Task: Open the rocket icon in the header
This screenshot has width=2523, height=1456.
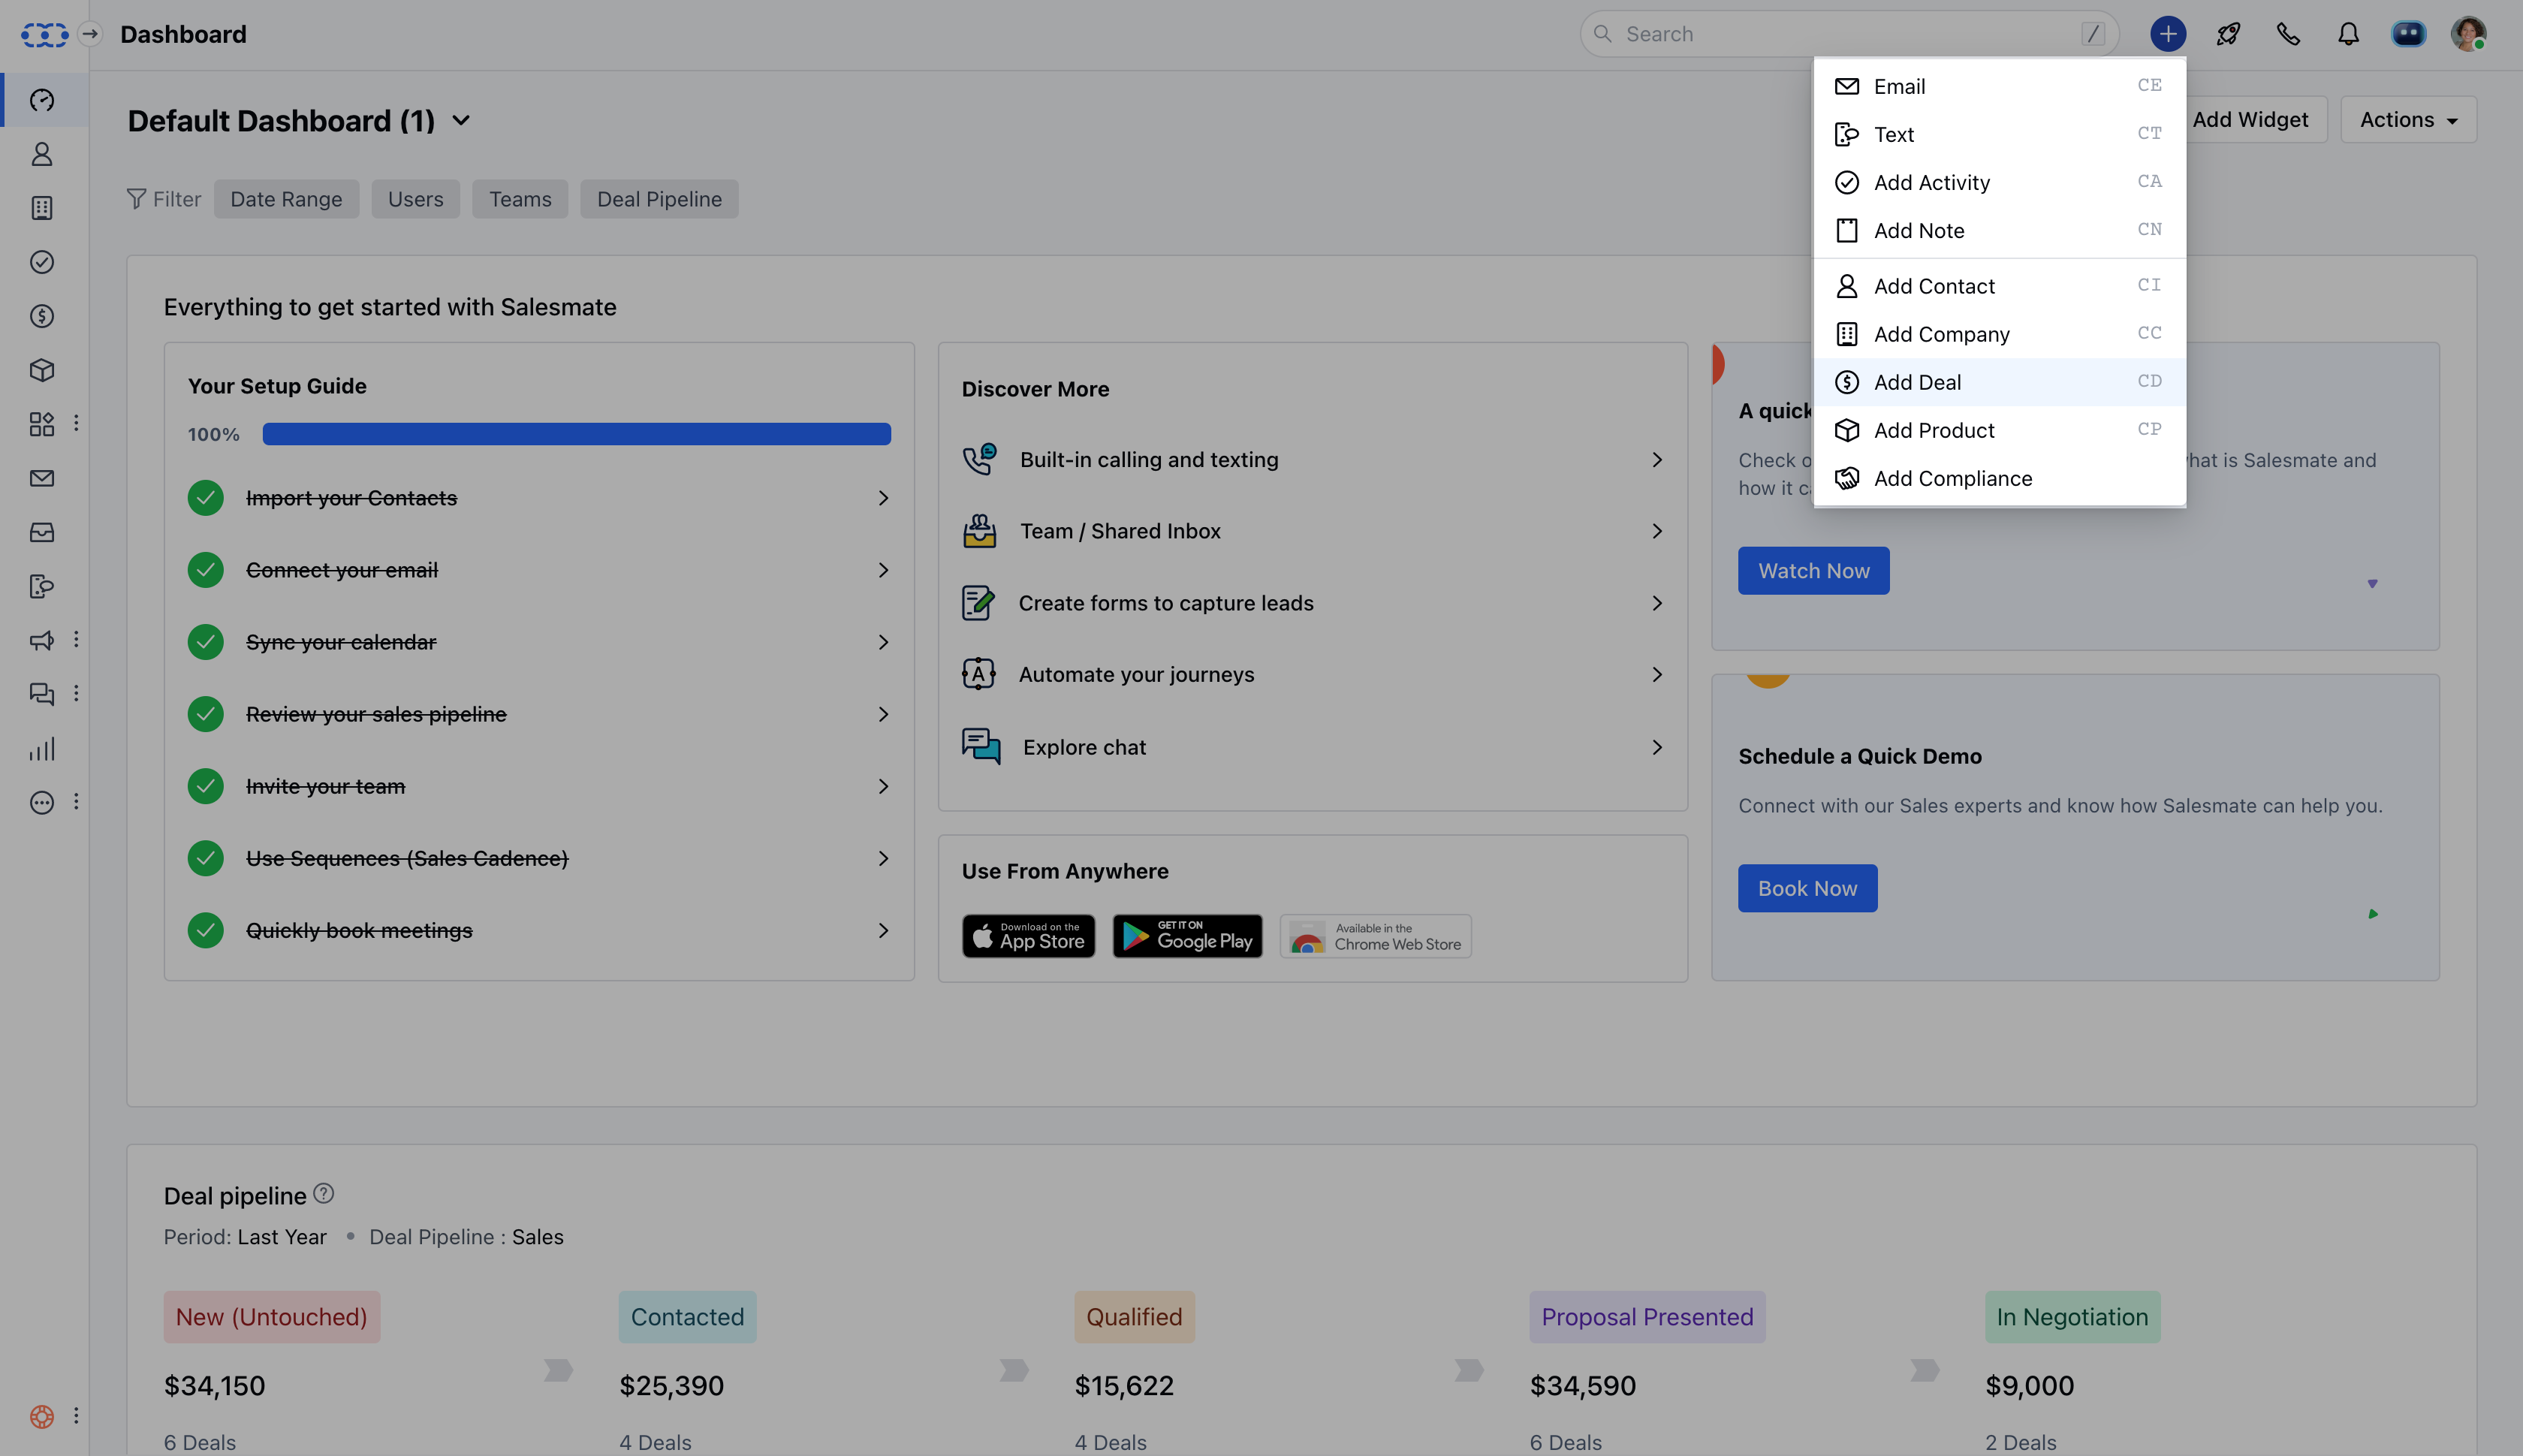Action: click(x=2228, y=34)
